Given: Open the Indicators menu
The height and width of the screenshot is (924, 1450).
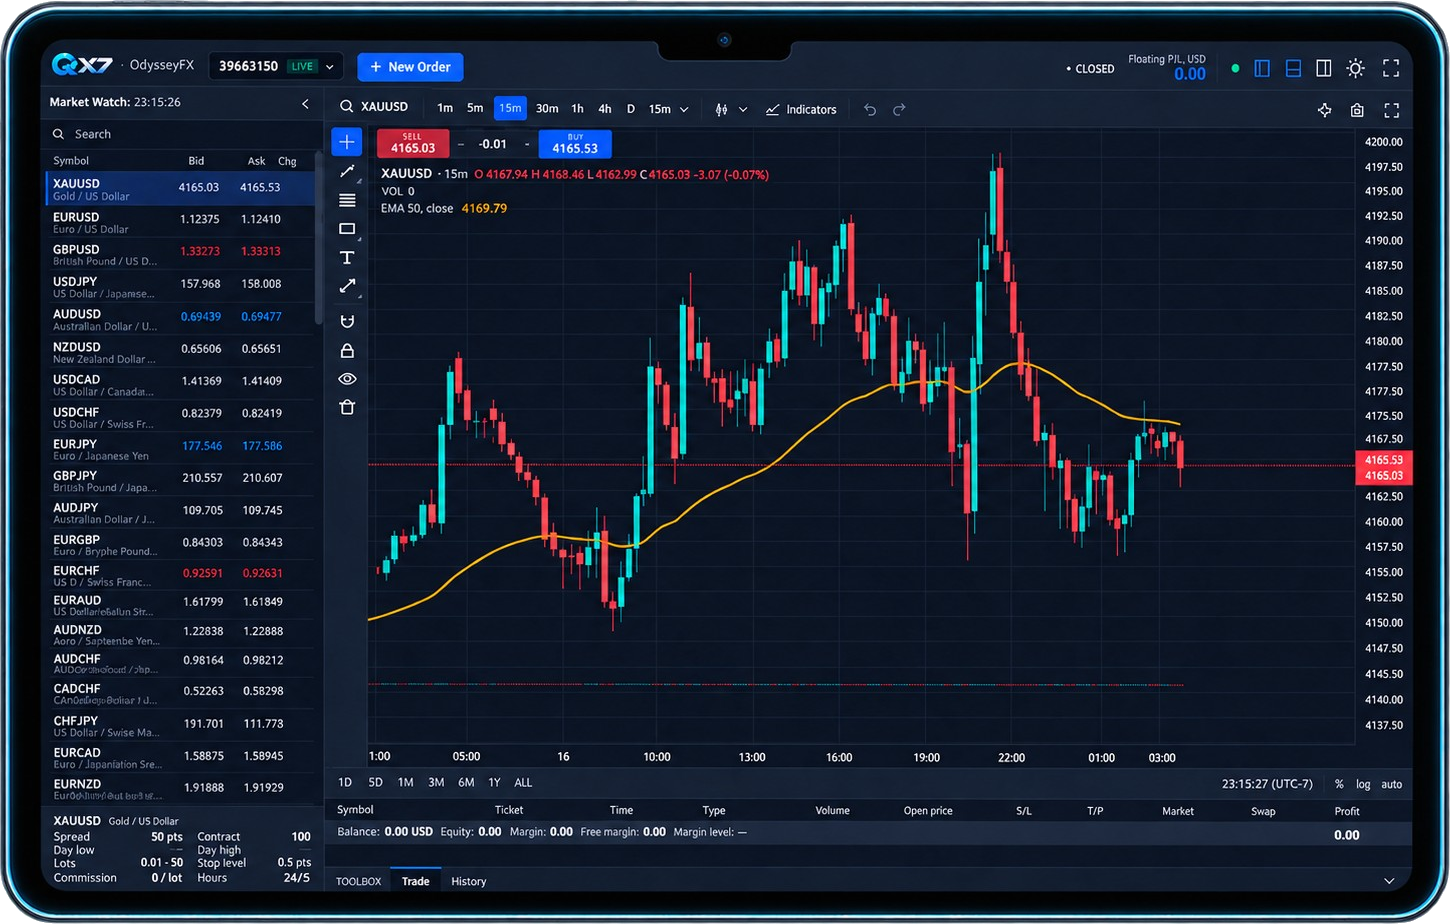Looking at the screenshot, I should pos(801,110).
